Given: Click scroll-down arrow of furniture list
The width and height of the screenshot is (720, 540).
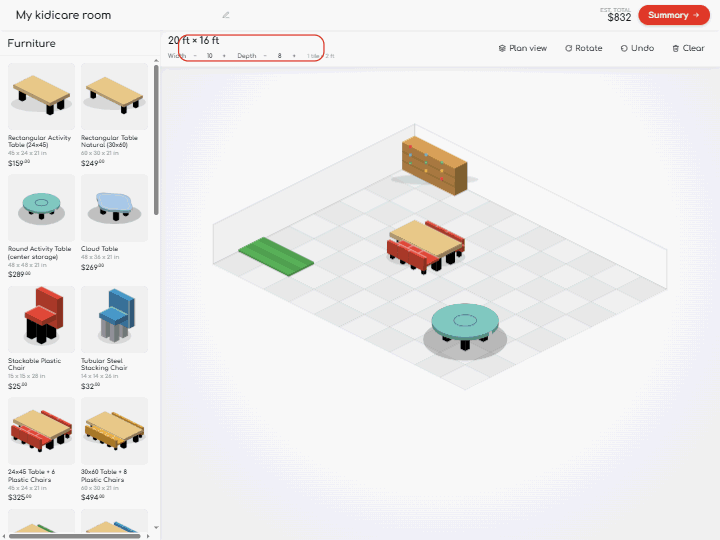Looking at the screenshot, I should coord(156,528).
